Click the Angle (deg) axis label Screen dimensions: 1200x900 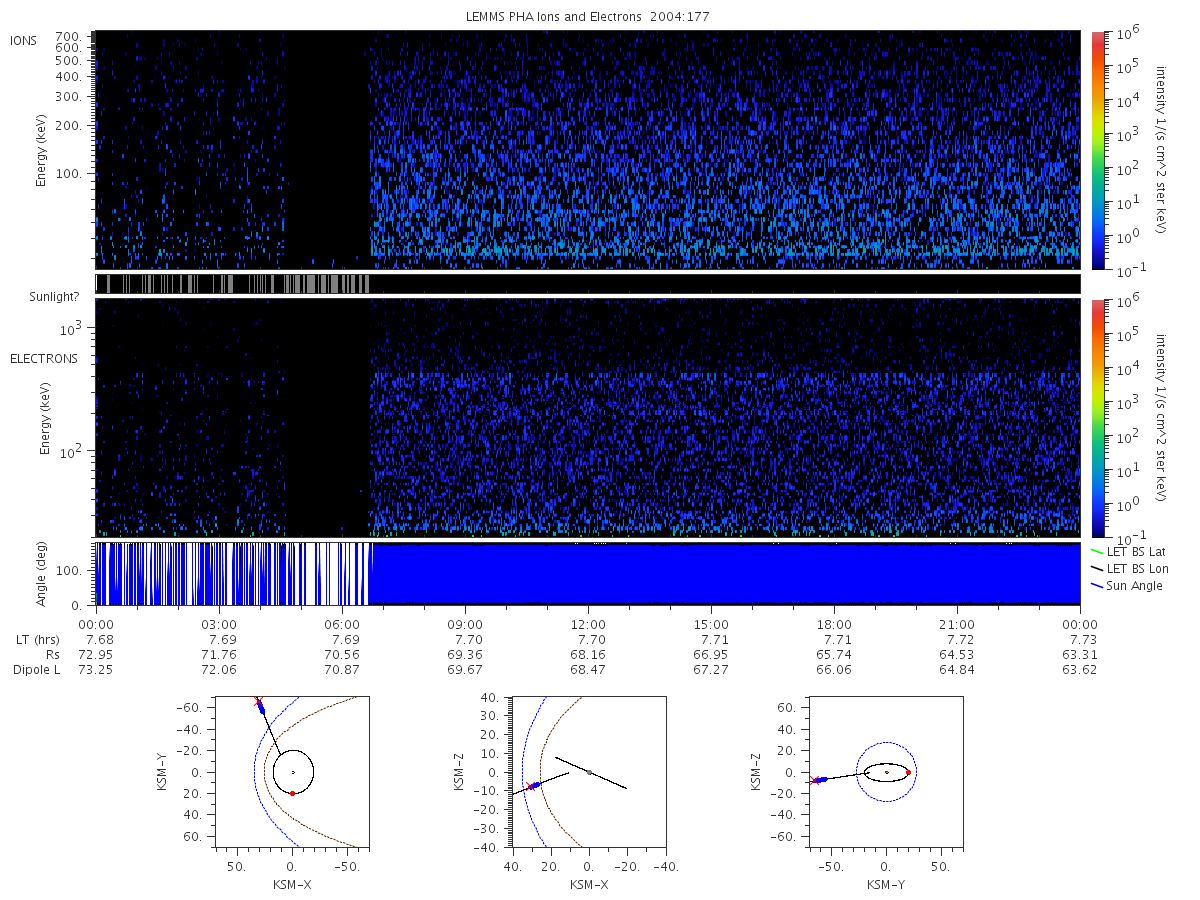[x=45, y=573]
